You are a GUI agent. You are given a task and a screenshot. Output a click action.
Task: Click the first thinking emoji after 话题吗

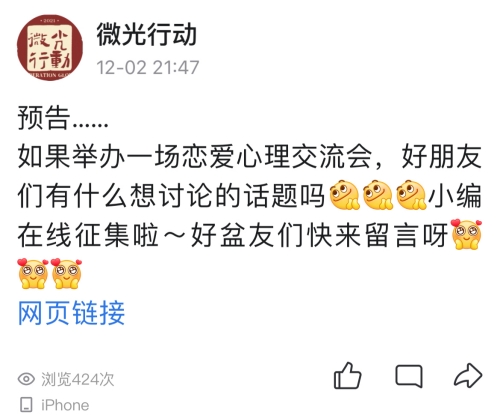click(344, 195)
